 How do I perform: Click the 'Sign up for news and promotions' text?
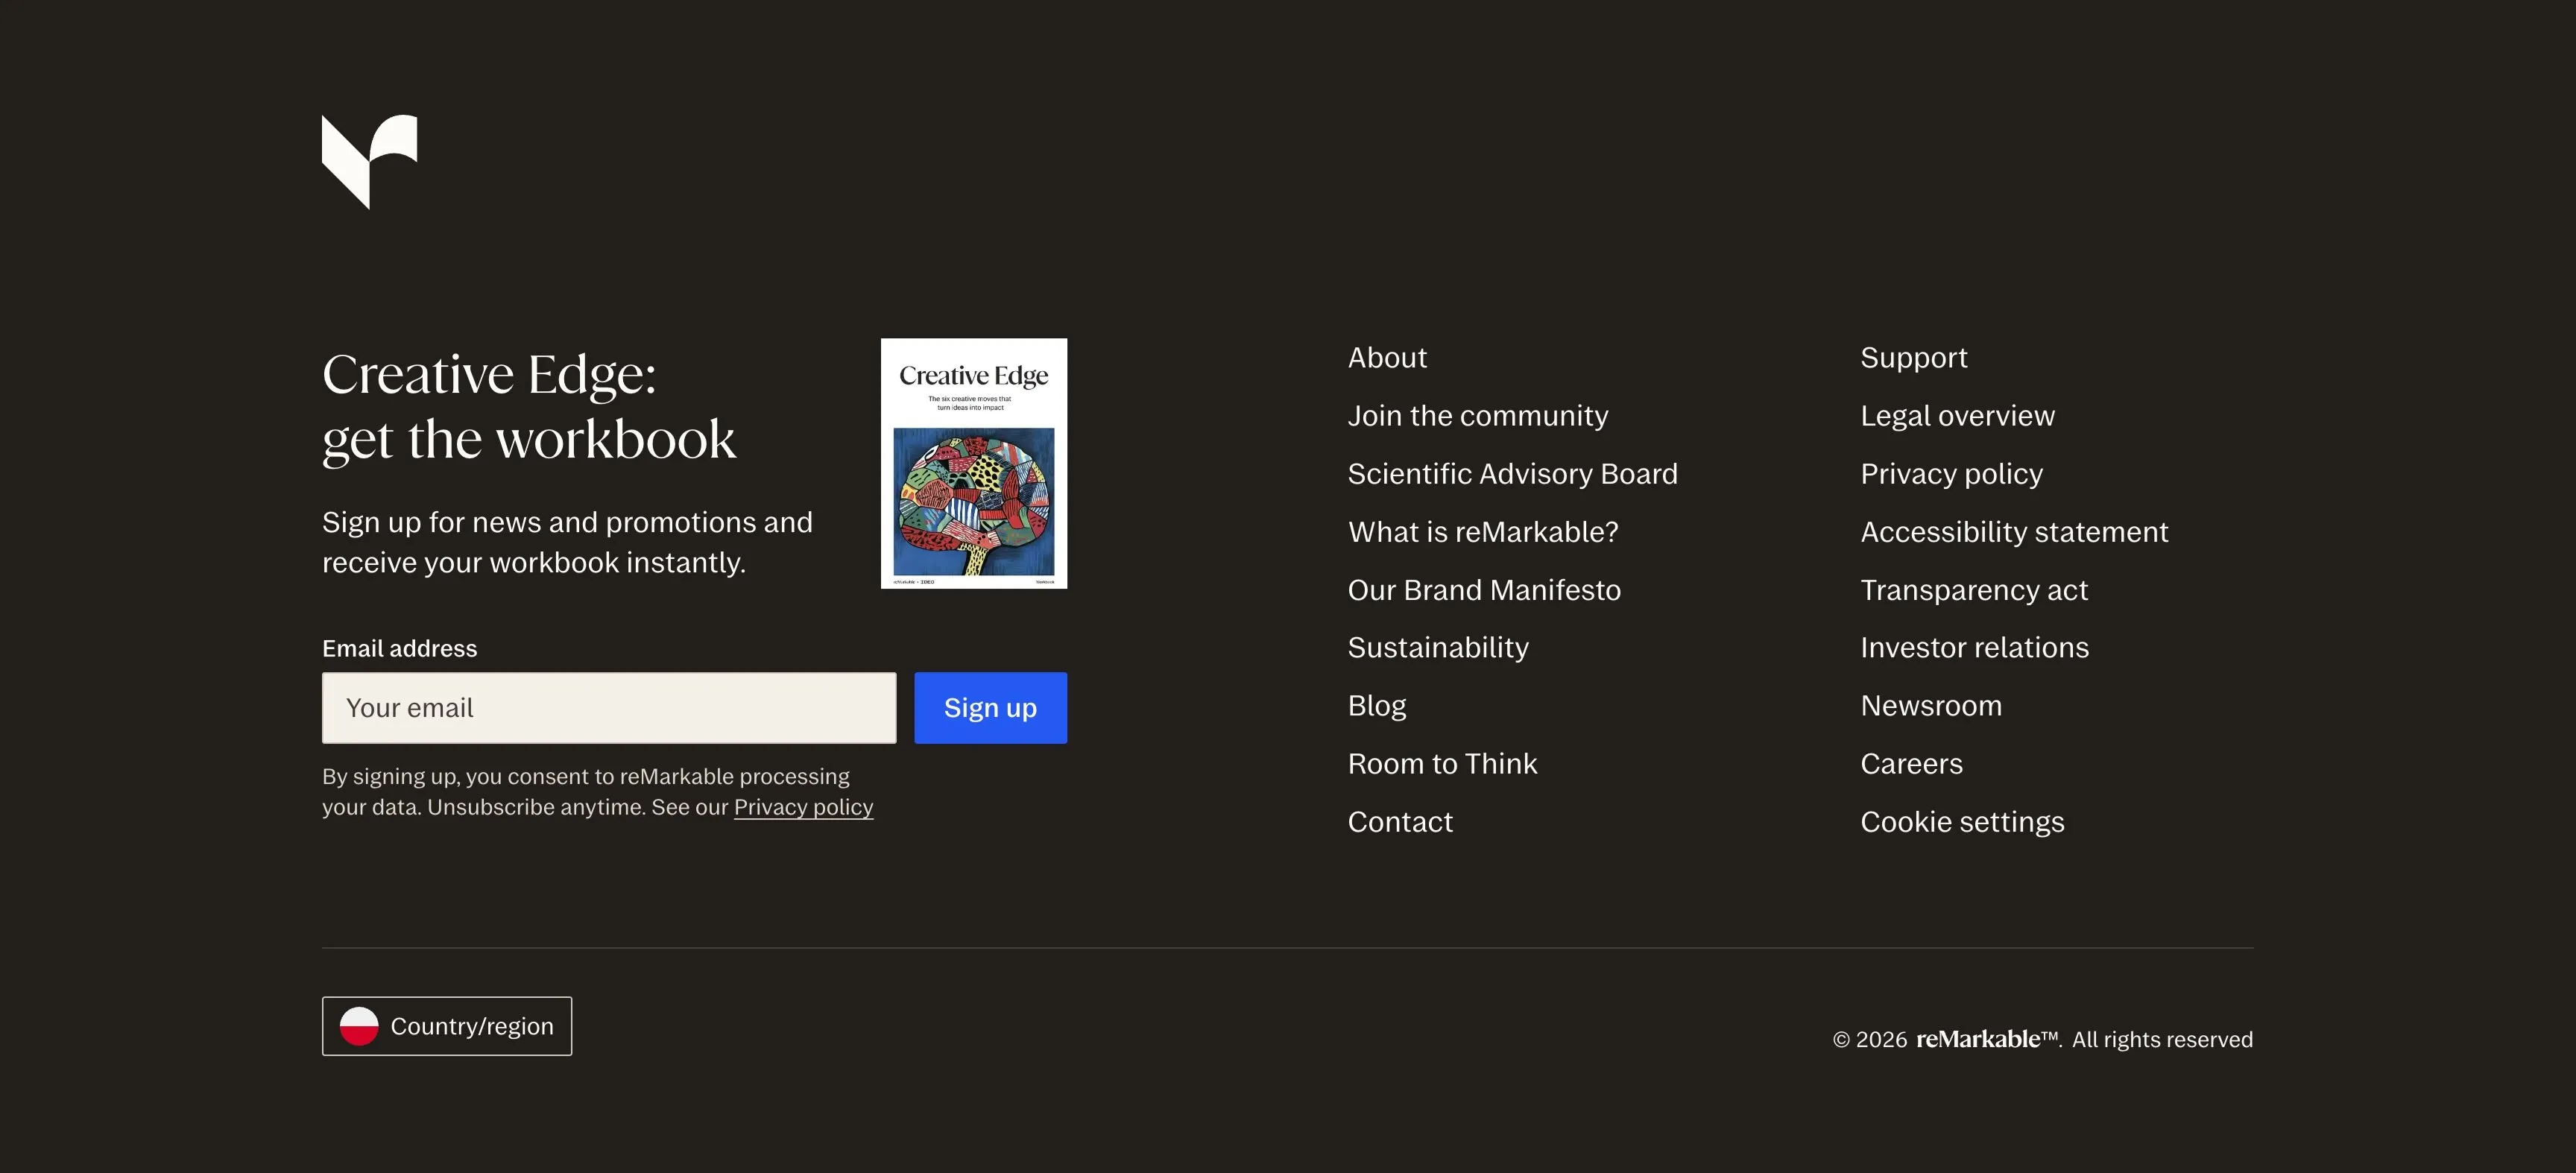click(567, 542)
